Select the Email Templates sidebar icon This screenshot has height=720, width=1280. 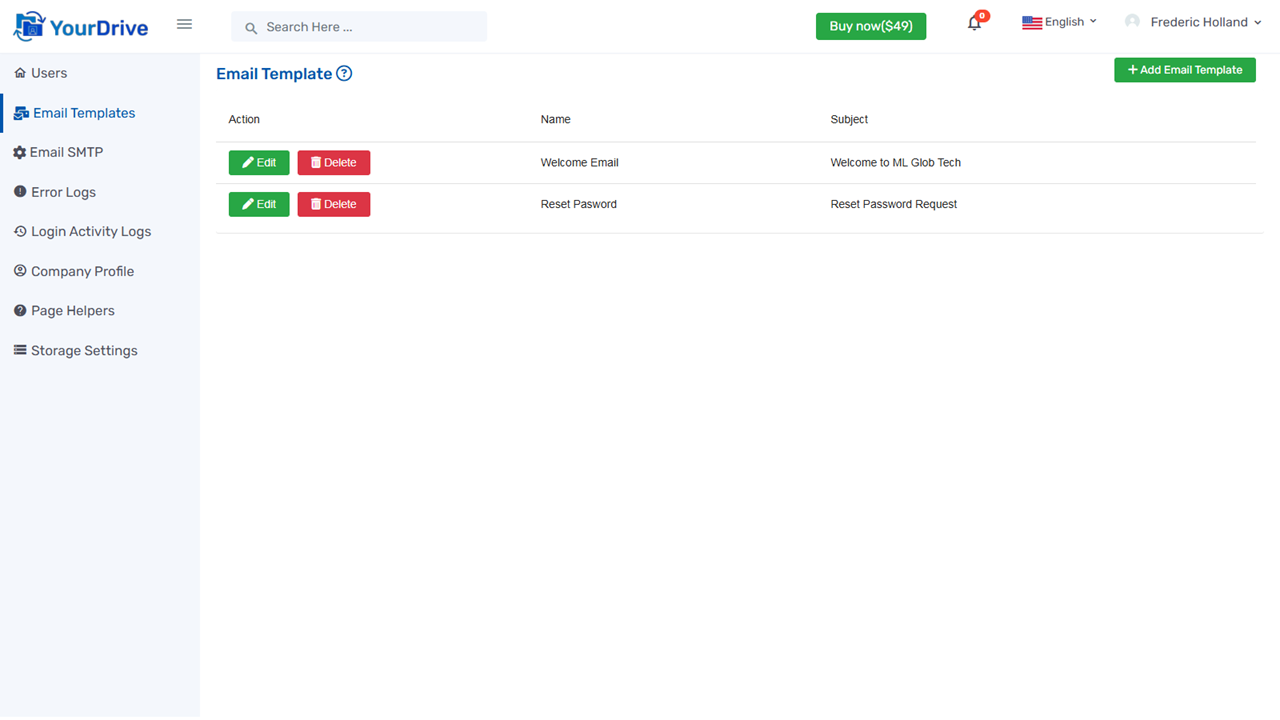[20, 113]
